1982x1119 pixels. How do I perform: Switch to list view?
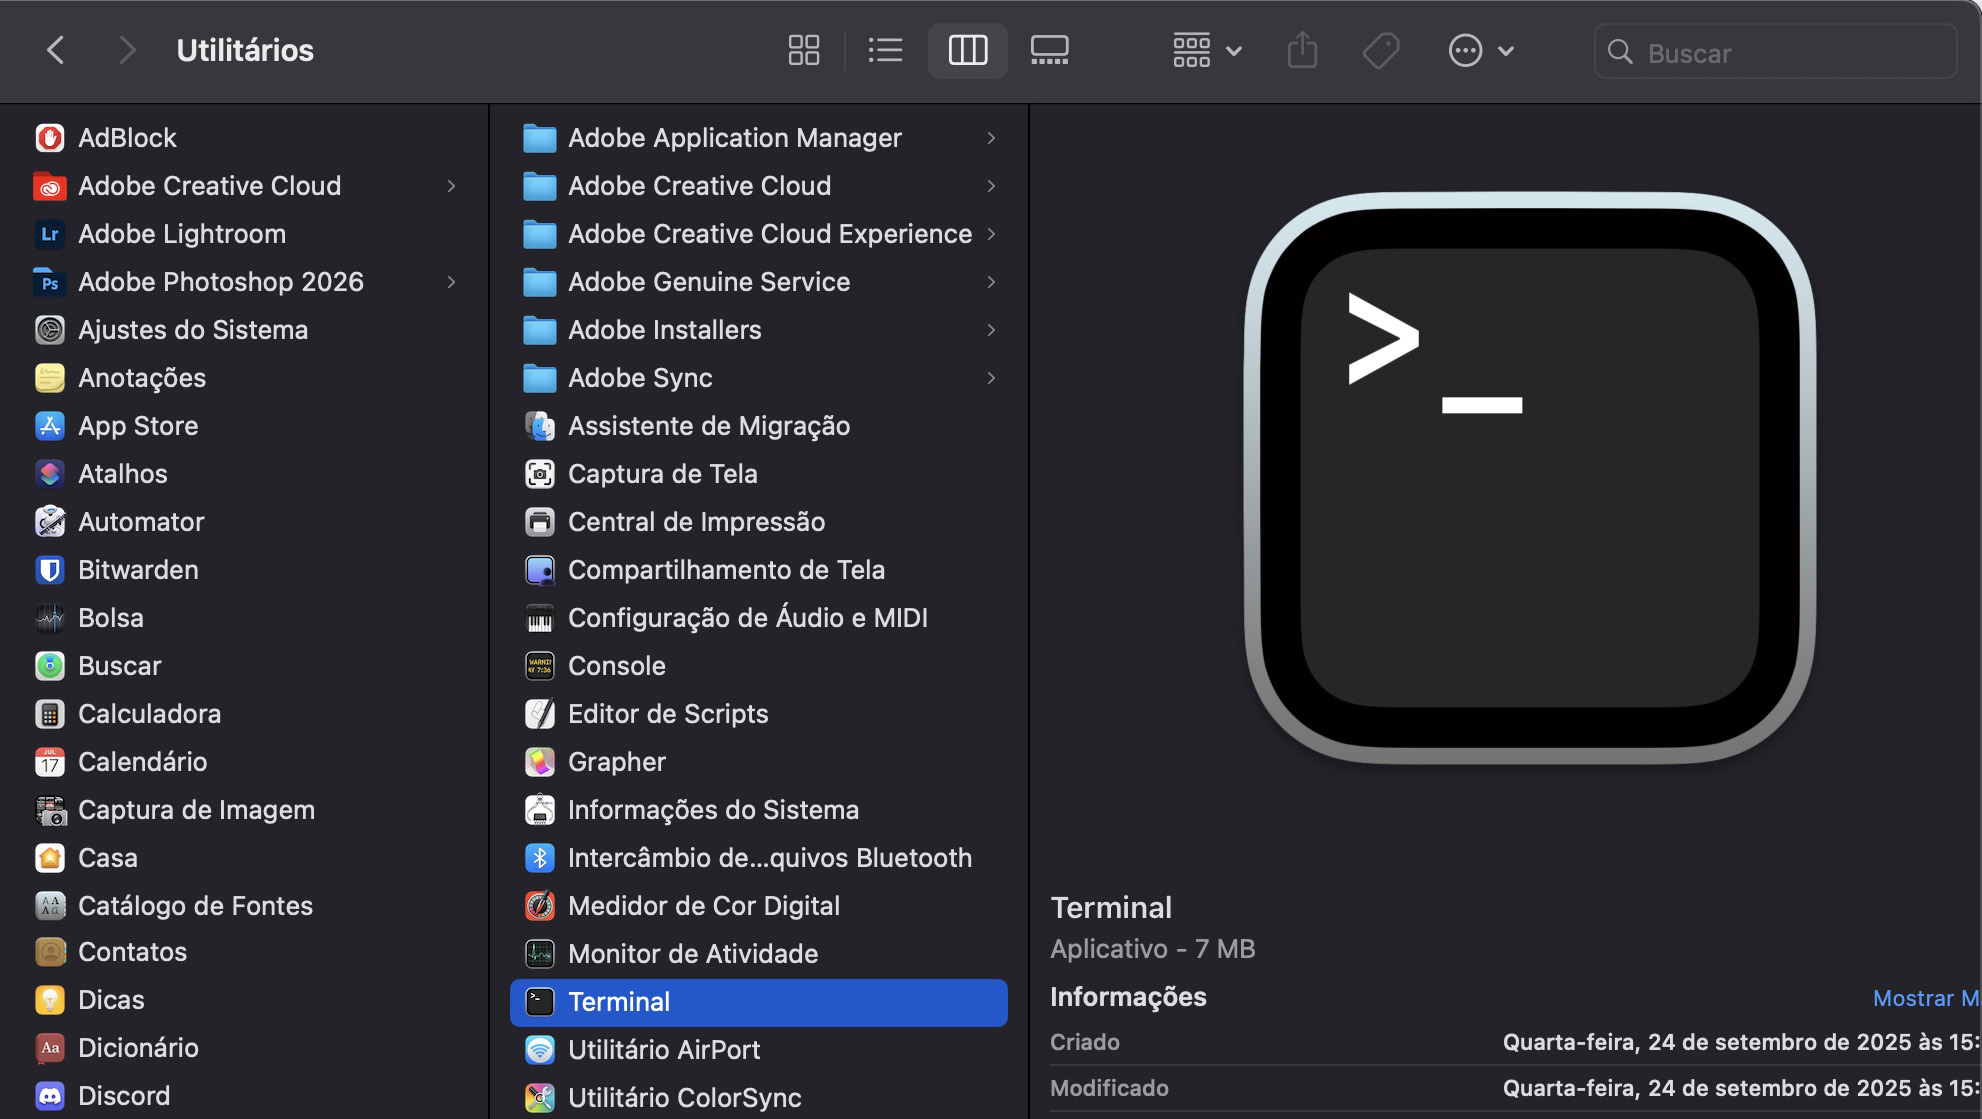[885, 50]
